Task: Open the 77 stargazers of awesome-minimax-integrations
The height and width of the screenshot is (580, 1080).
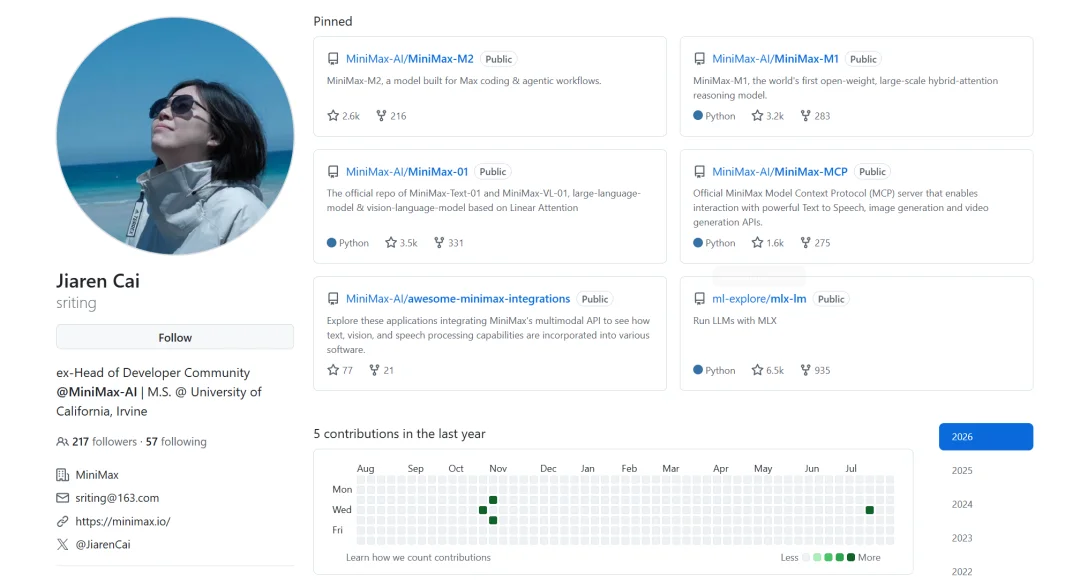Action: (x=340, y=370)
